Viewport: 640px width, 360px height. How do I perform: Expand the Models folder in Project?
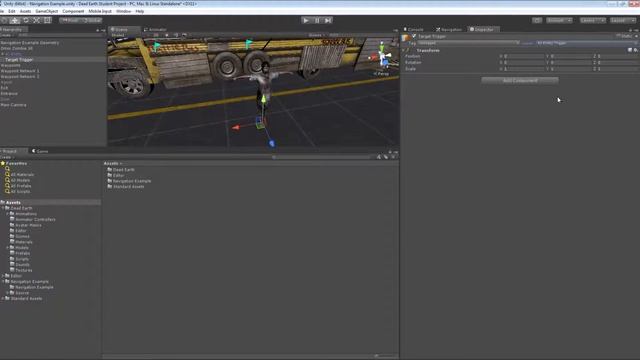pos(7,248)
